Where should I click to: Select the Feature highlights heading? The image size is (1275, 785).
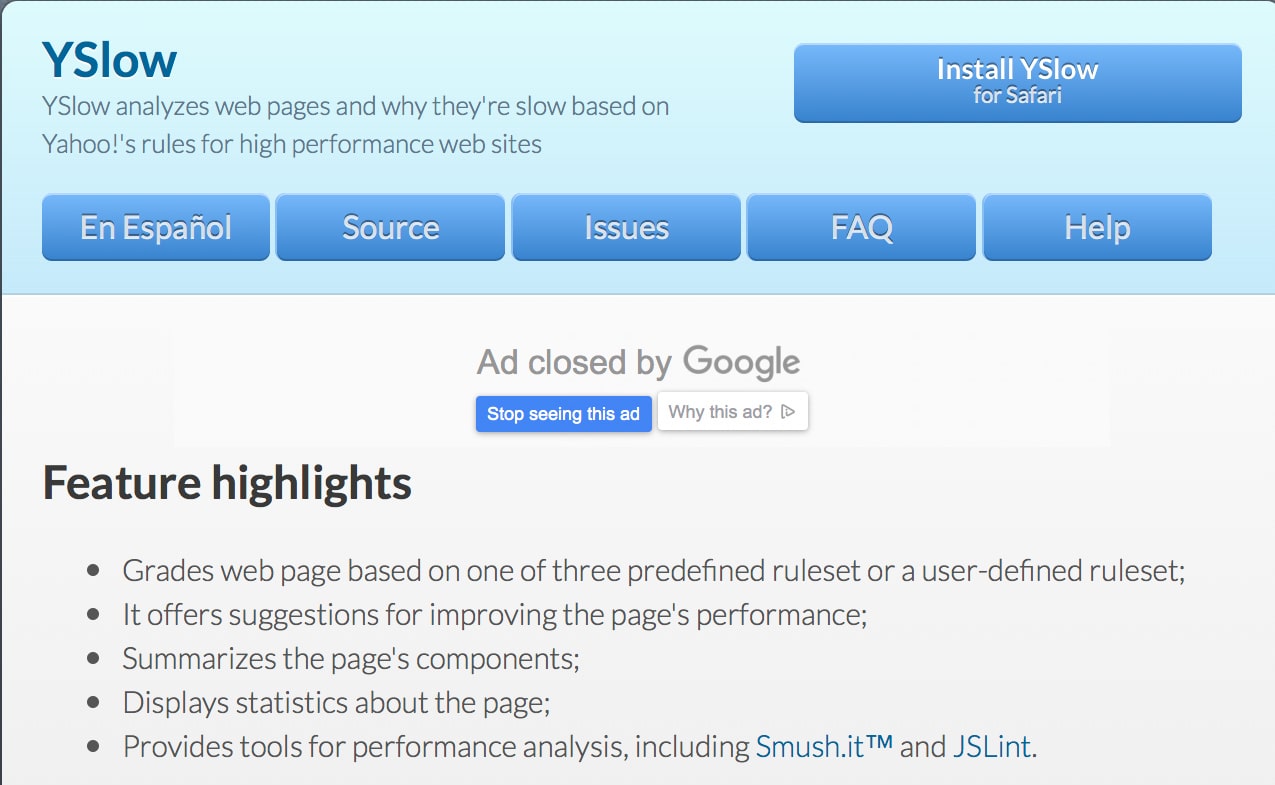click(226, 483)
